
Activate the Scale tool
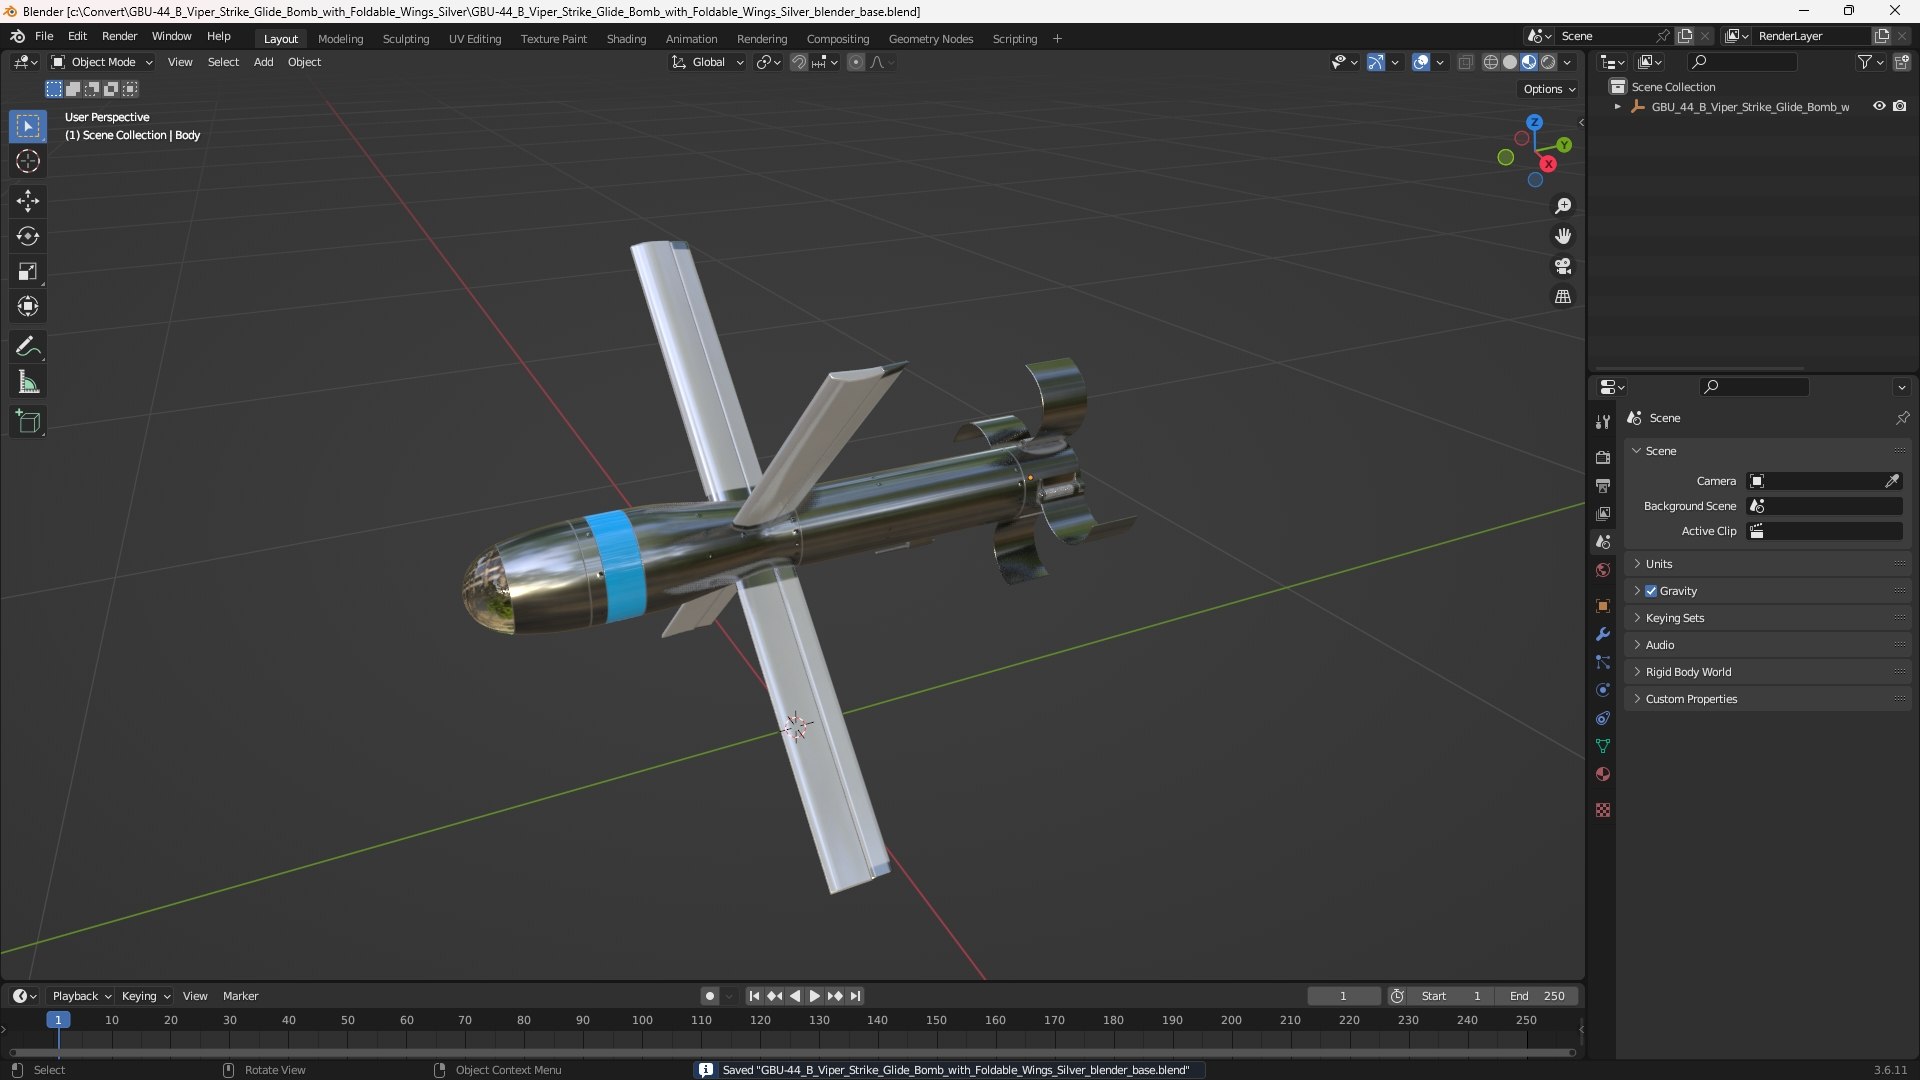tap(28, 271)
